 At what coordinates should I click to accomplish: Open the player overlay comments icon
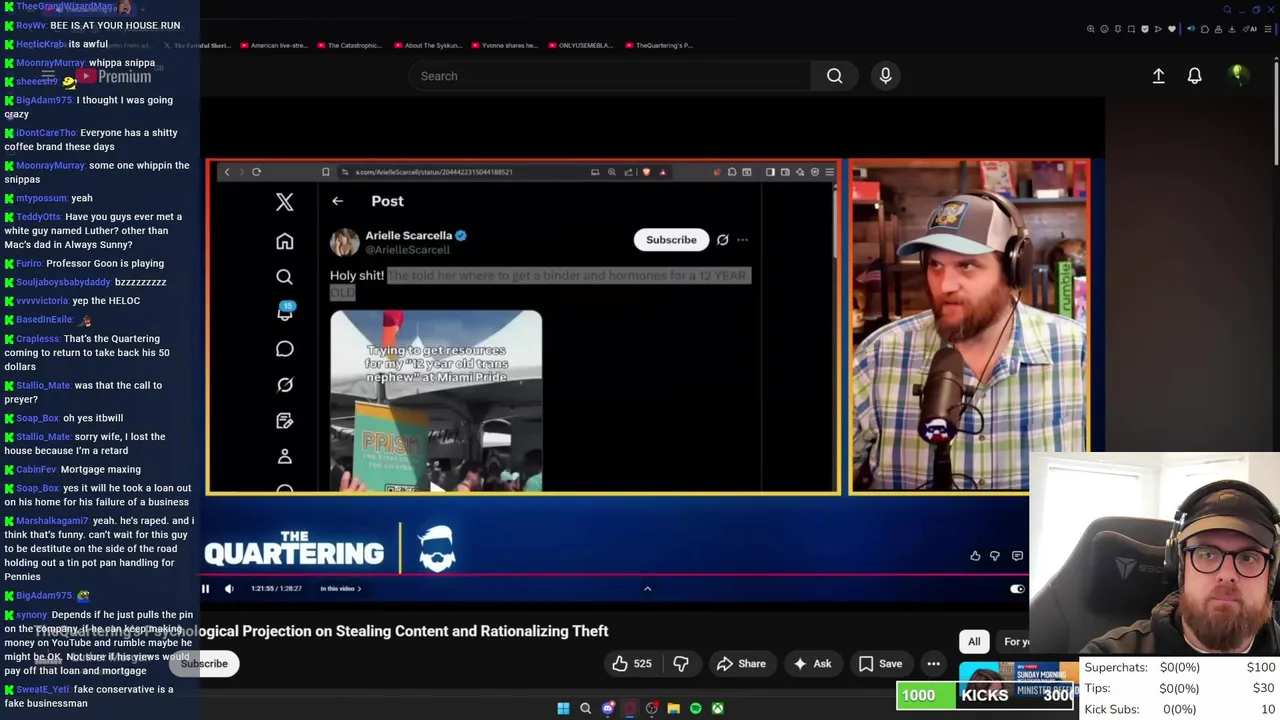click(x=1017, y=556)
